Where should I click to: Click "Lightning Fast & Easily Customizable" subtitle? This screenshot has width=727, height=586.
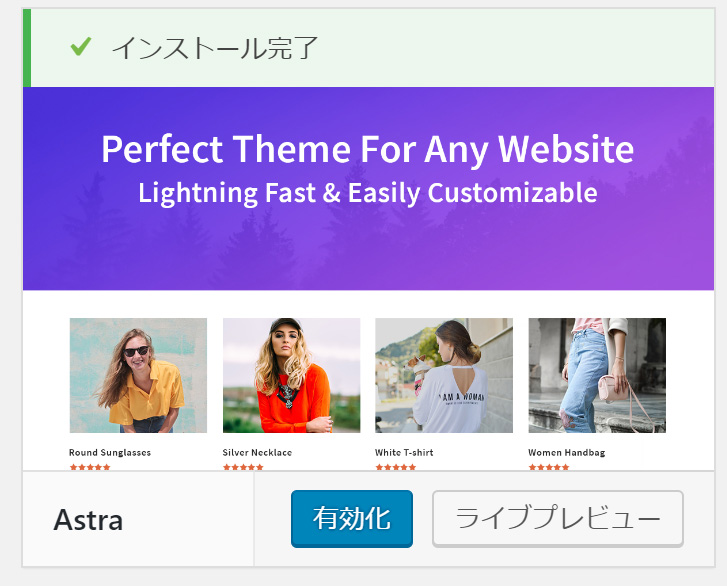click(367, 192)
